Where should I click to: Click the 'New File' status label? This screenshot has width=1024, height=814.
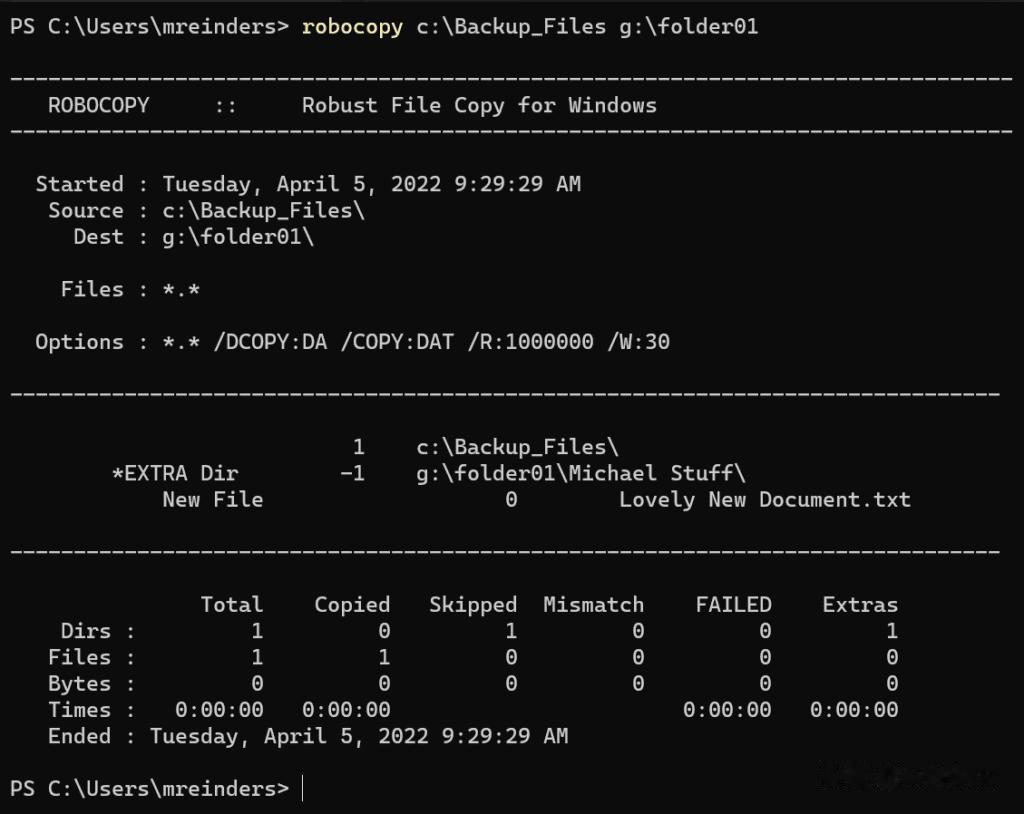[x=212, y=500]
